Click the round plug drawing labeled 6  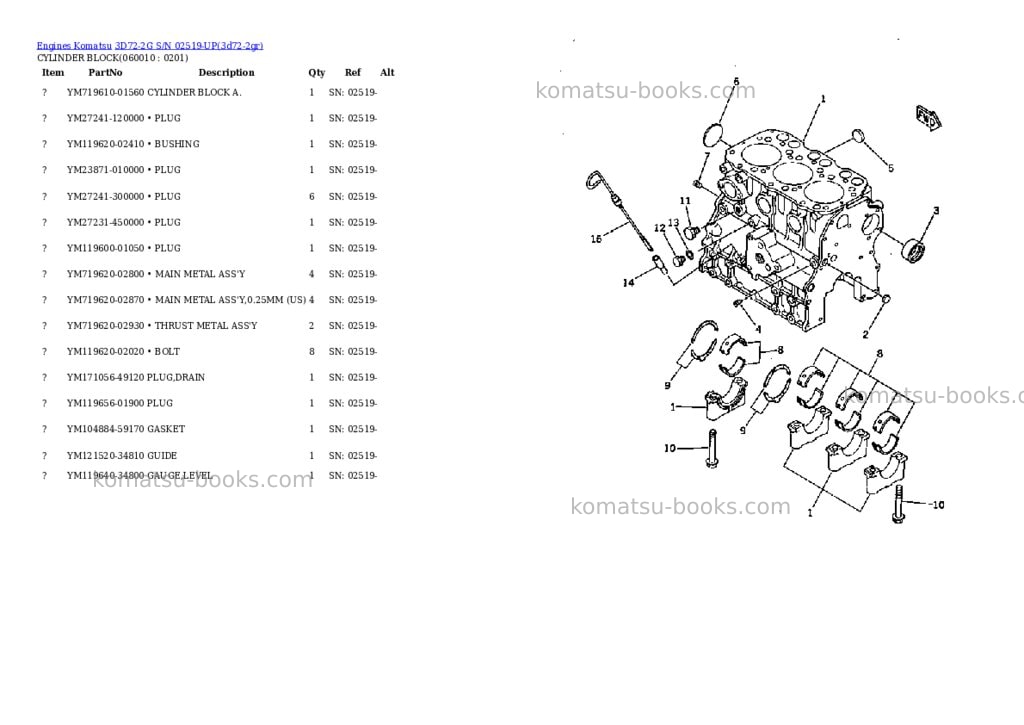tap(713, 135)
